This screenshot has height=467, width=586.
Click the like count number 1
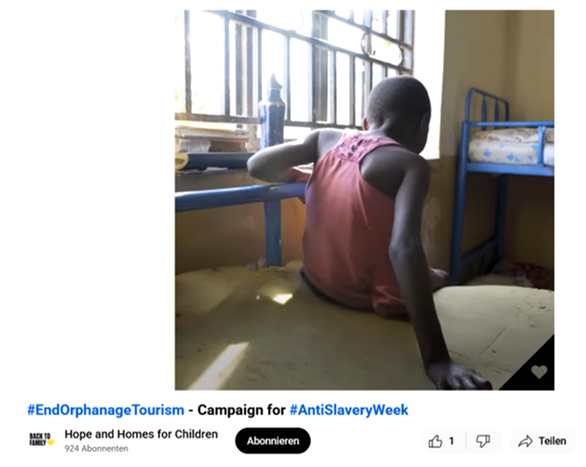[451, 441]
